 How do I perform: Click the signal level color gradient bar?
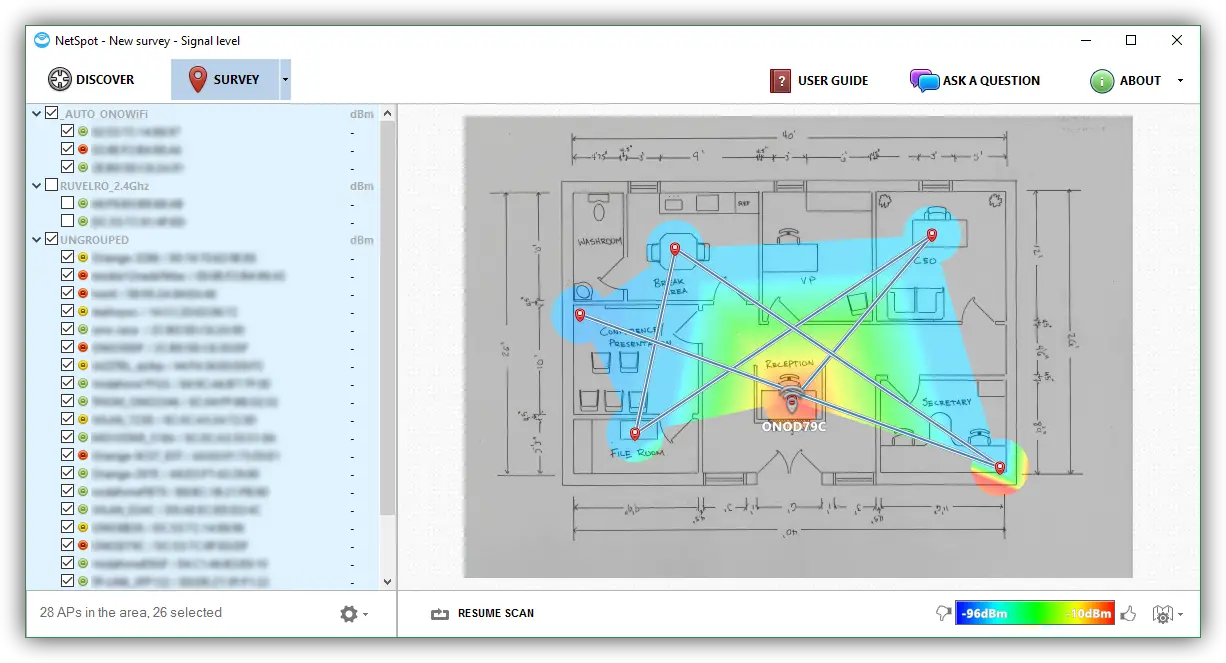[x=1034, y=613]
